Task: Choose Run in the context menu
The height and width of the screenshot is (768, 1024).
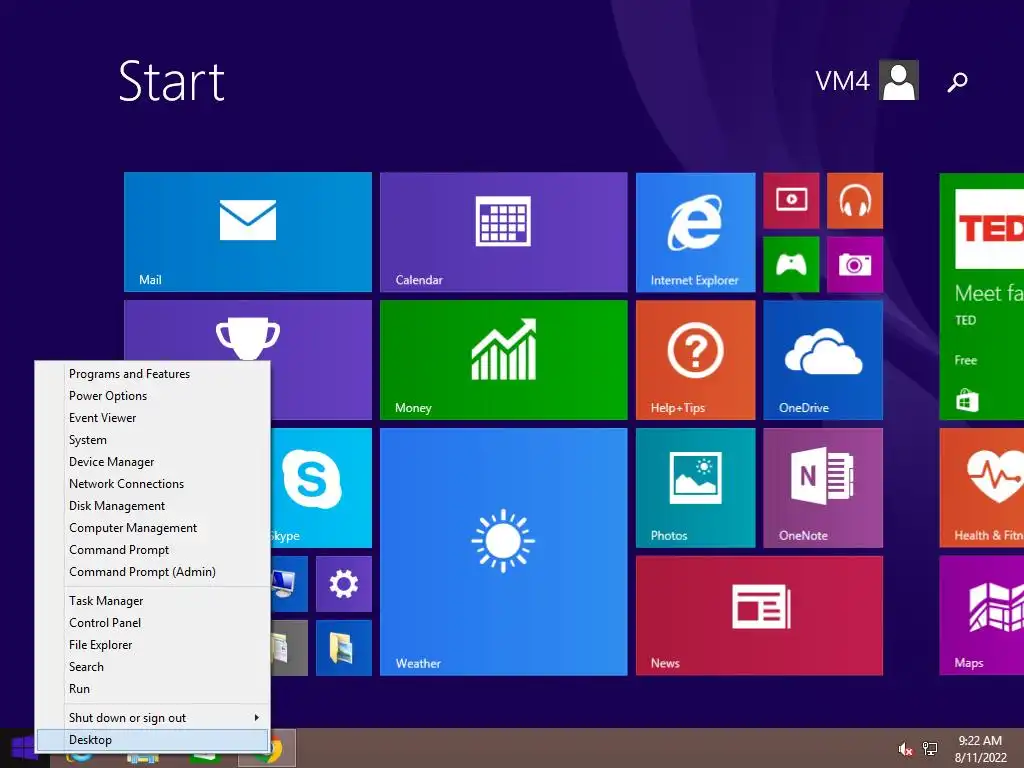Action: tap(153, 689)
